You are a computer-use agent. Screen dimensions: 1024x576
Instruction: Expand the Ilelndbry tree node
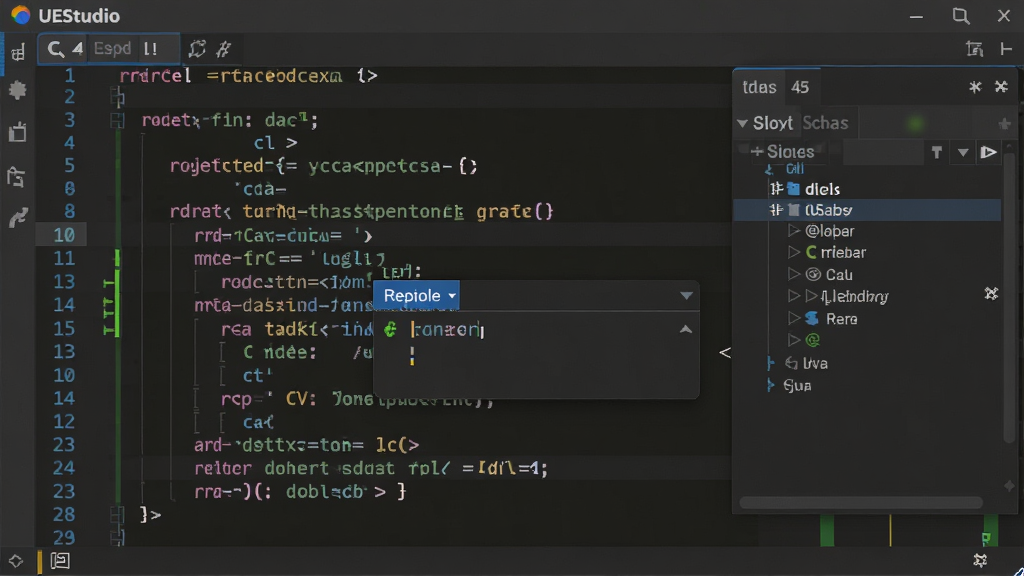[794, 296]
